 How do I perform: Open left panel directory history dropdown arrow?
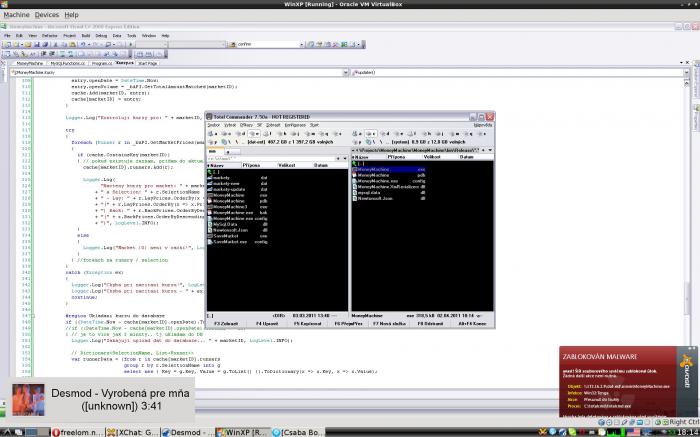coord(346,158)
